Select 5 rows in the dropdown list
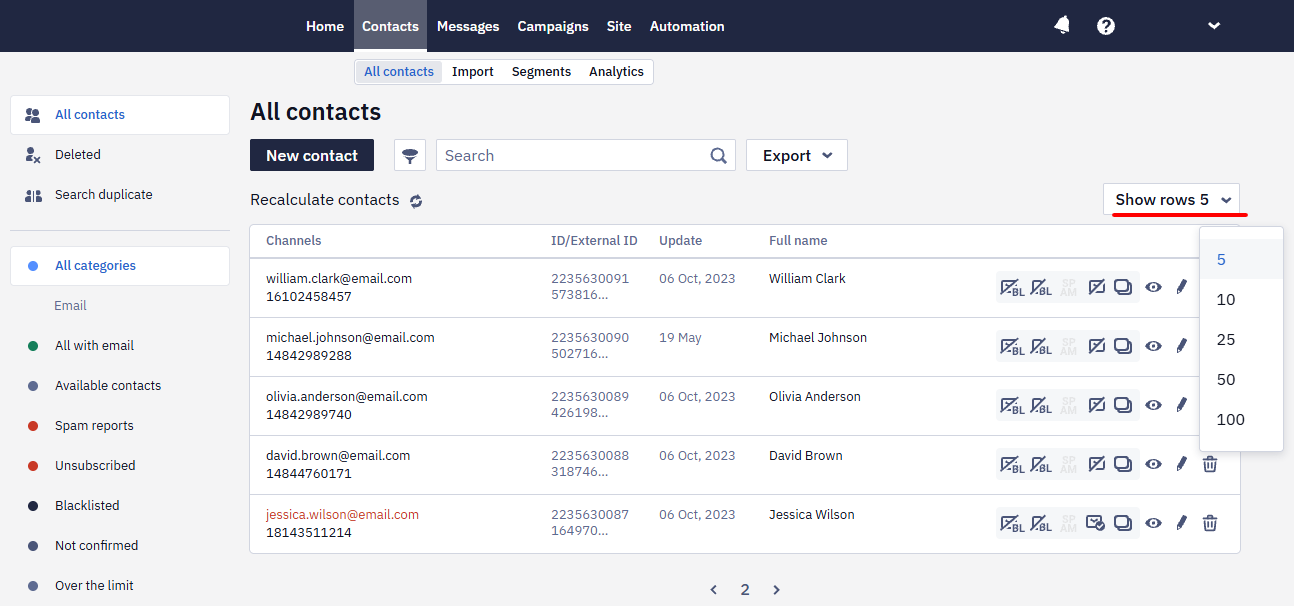The width and height of the screenshot is (1294, 606). (1241, 259)
